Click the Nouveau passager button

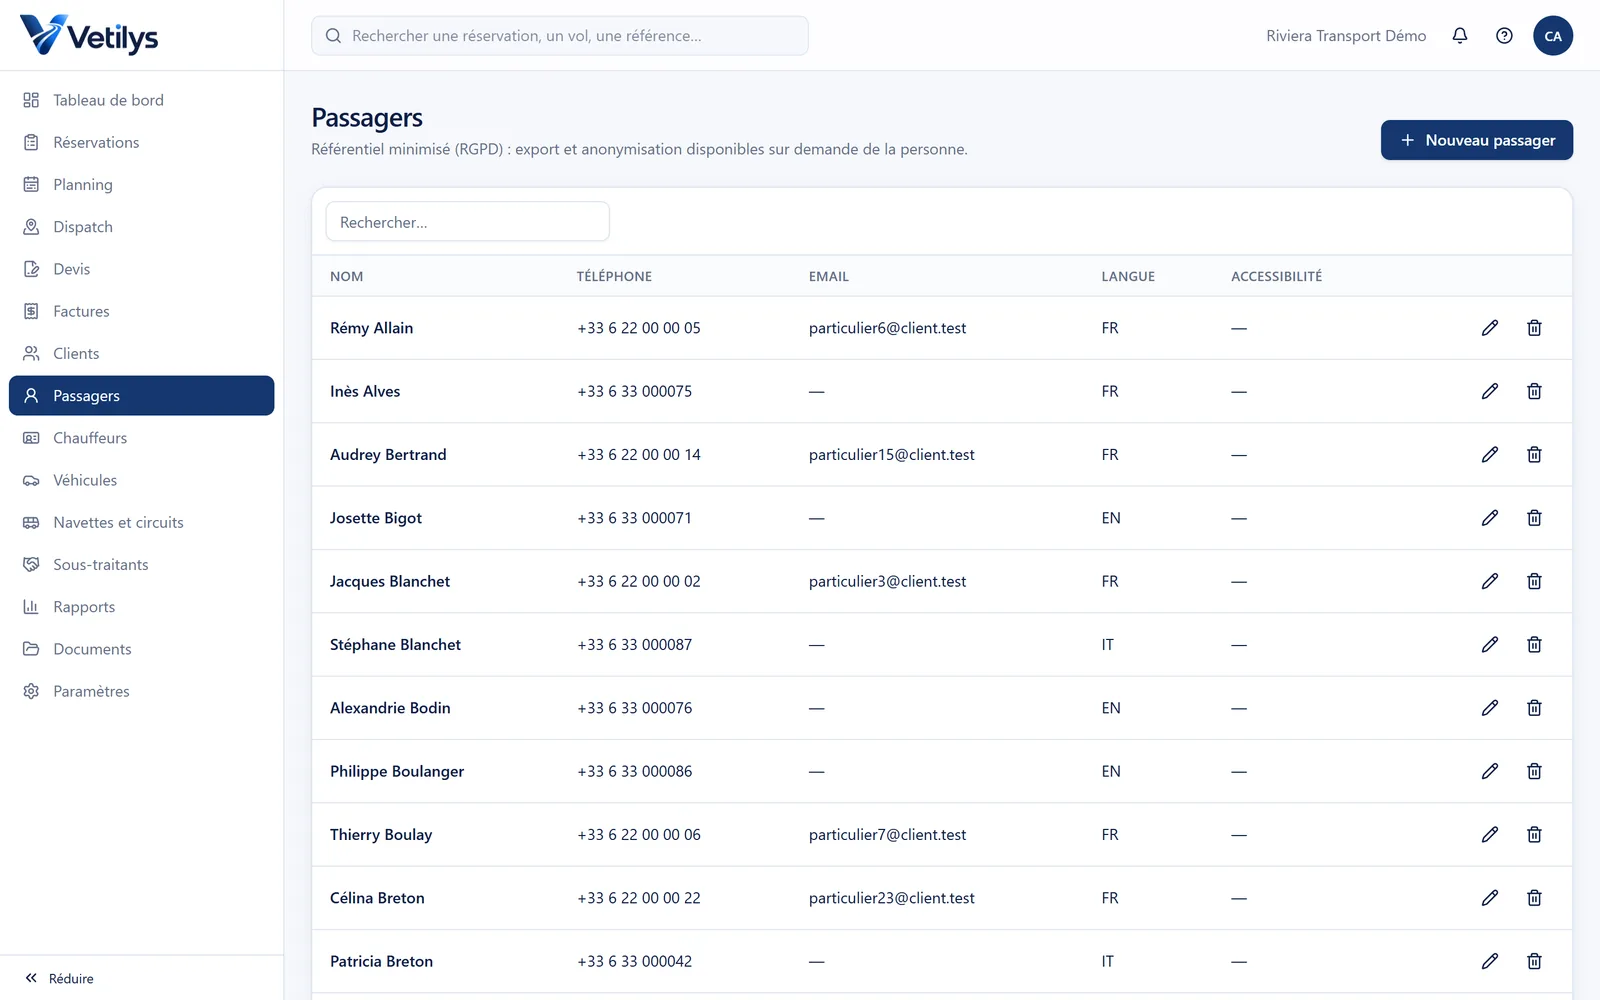point(1477,140)
